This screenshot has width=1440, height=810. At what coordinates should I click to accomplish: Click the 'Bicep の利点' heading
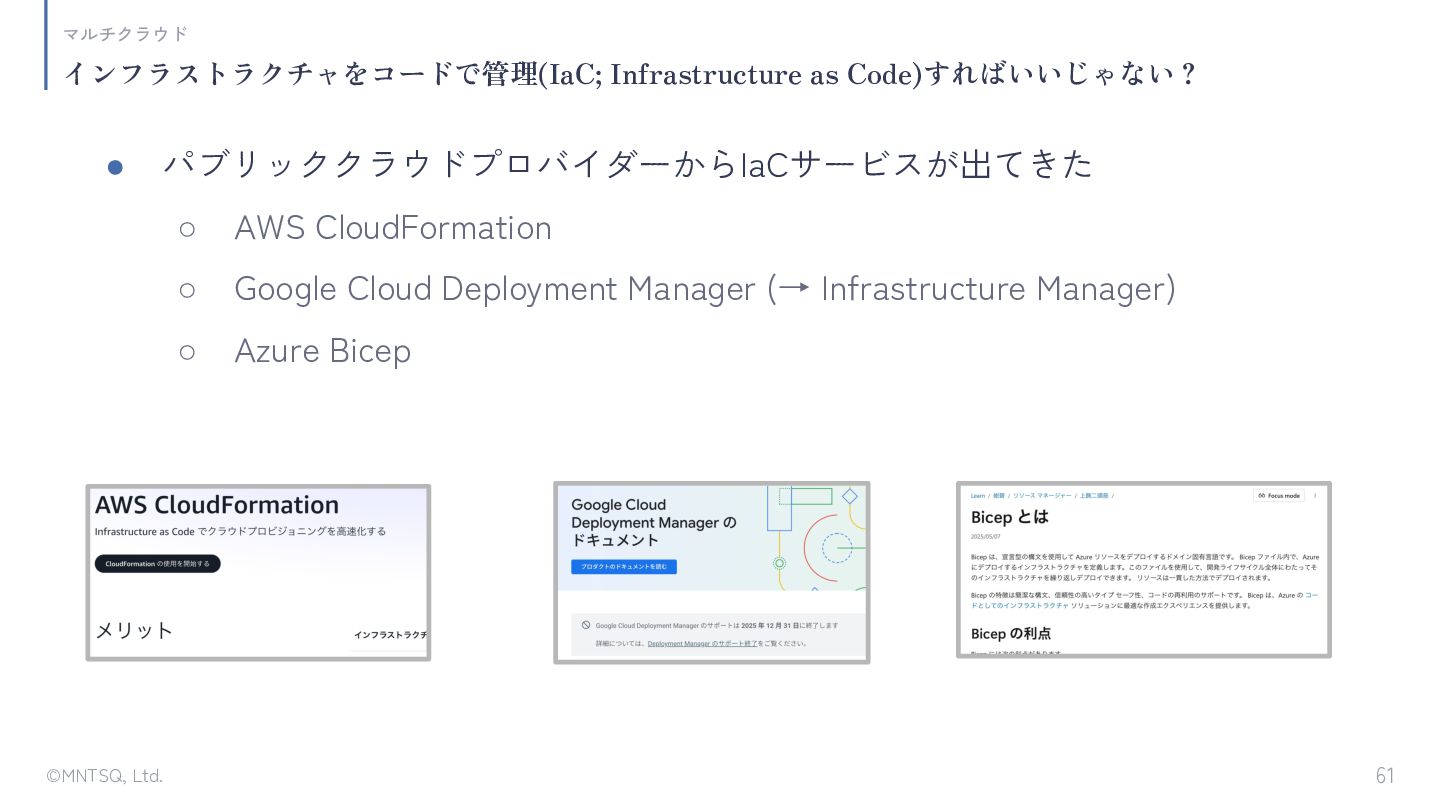1011,633
